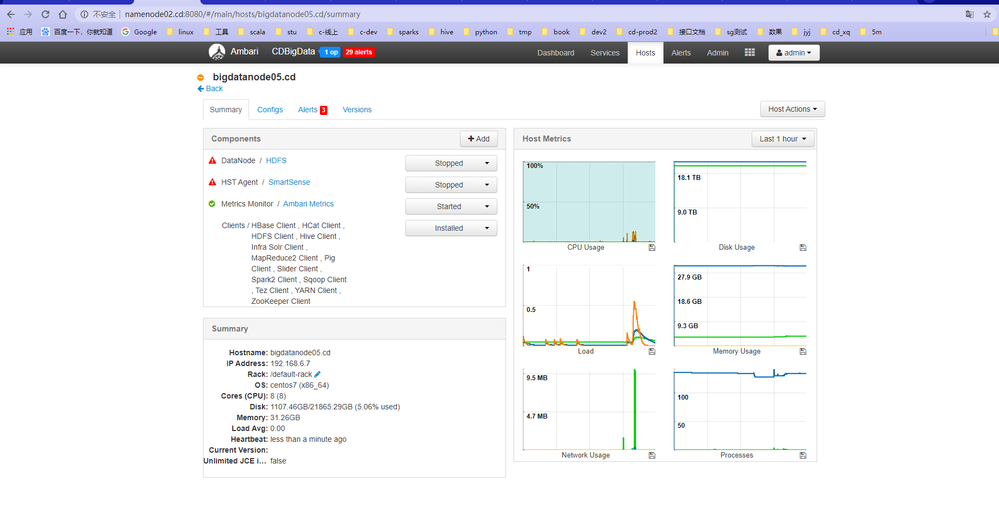Screen dimensions: 999x520
Task: Click the Load chart export icon
Action: 652,351
